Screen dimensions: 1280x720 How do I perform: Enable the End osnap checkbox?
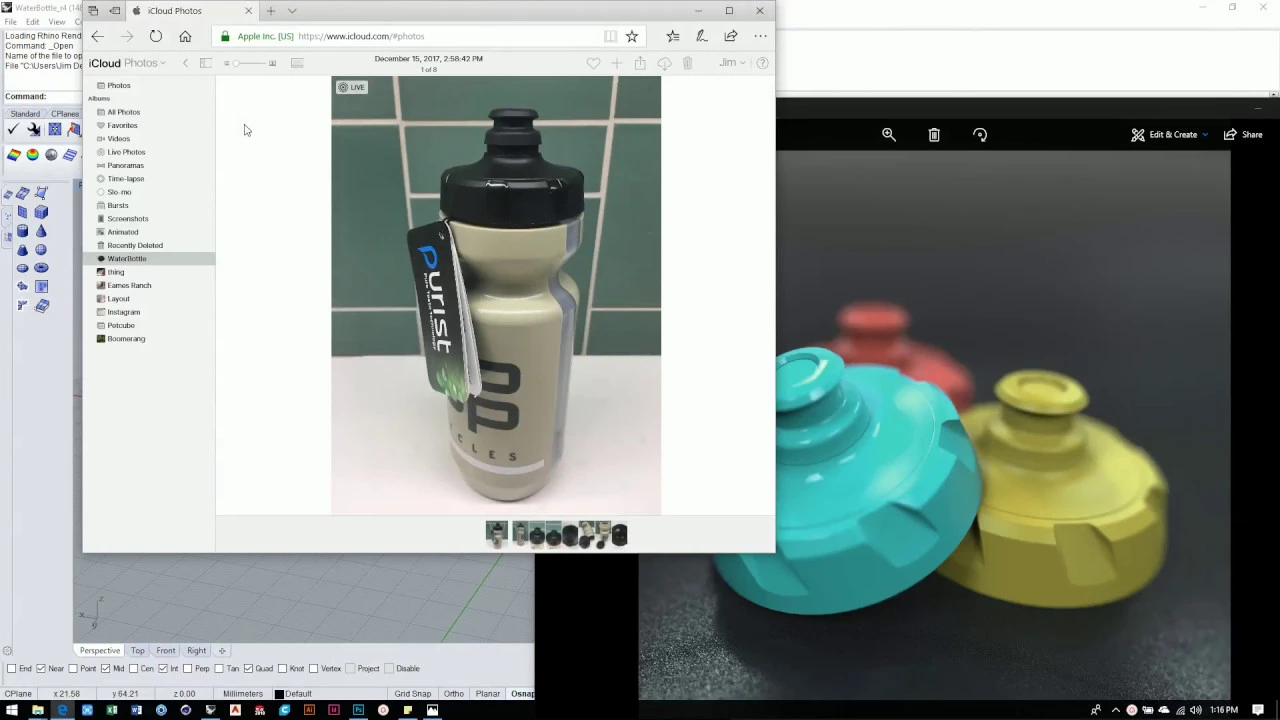[11, 668]
